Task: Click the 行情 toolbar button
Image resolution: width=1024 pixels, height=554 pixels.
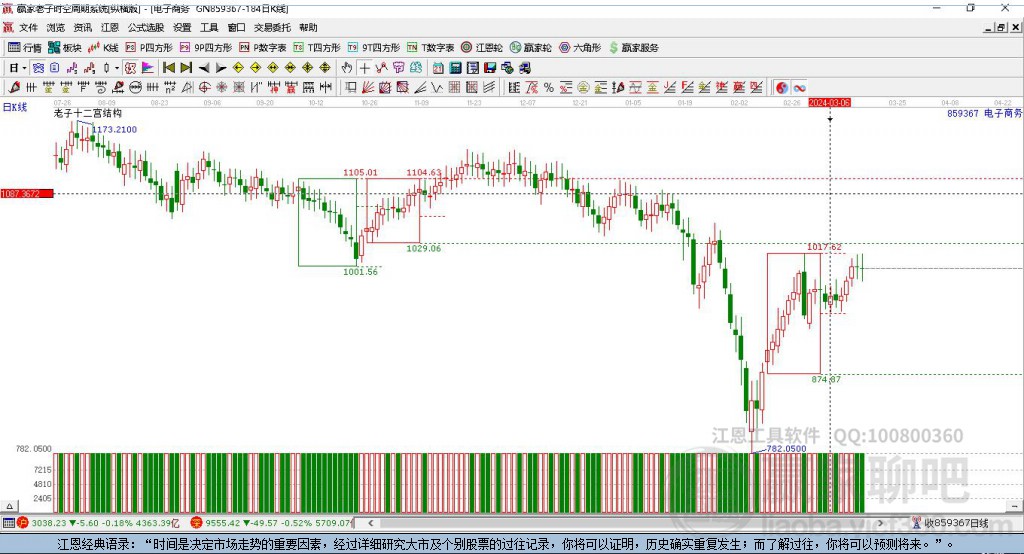Action: pos(24,48)
